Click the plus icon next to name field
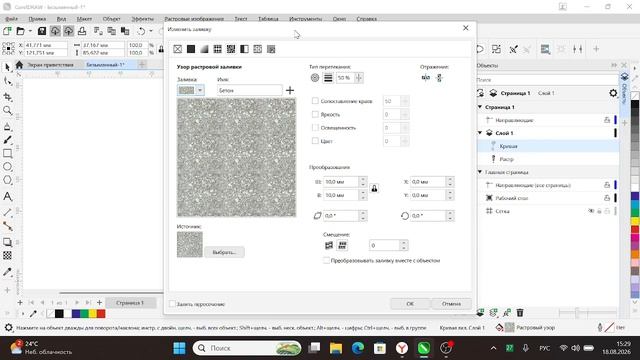Viewport: 640px width, 360px height. (x=290, y=90)
